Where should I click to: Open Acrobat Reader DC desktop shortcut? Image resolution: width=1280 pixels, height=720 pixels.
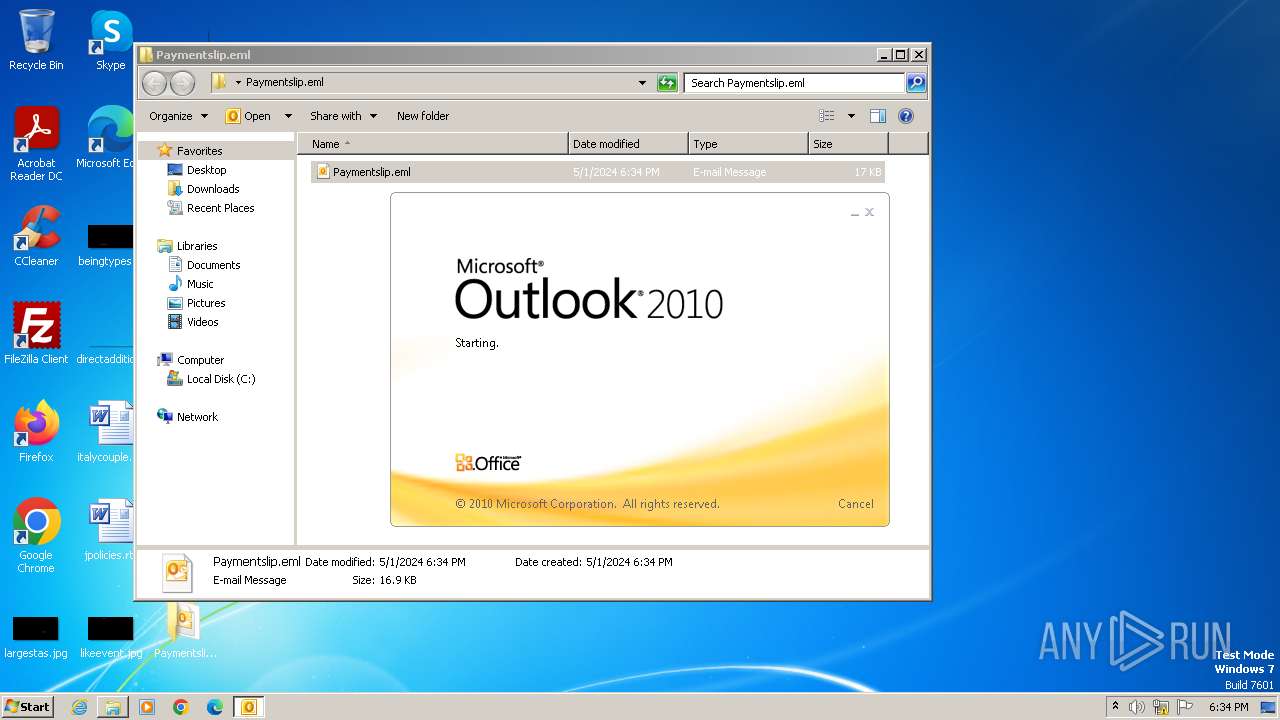click(x=36, y=144)
